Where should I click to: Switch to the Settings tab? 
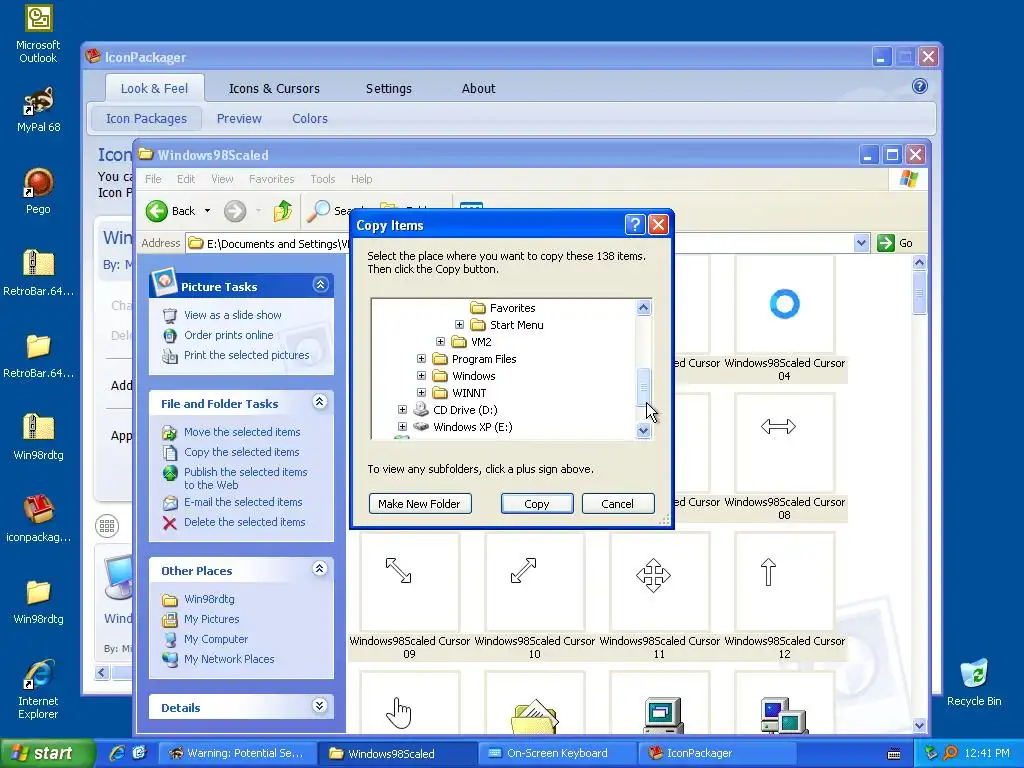[389, 88]
